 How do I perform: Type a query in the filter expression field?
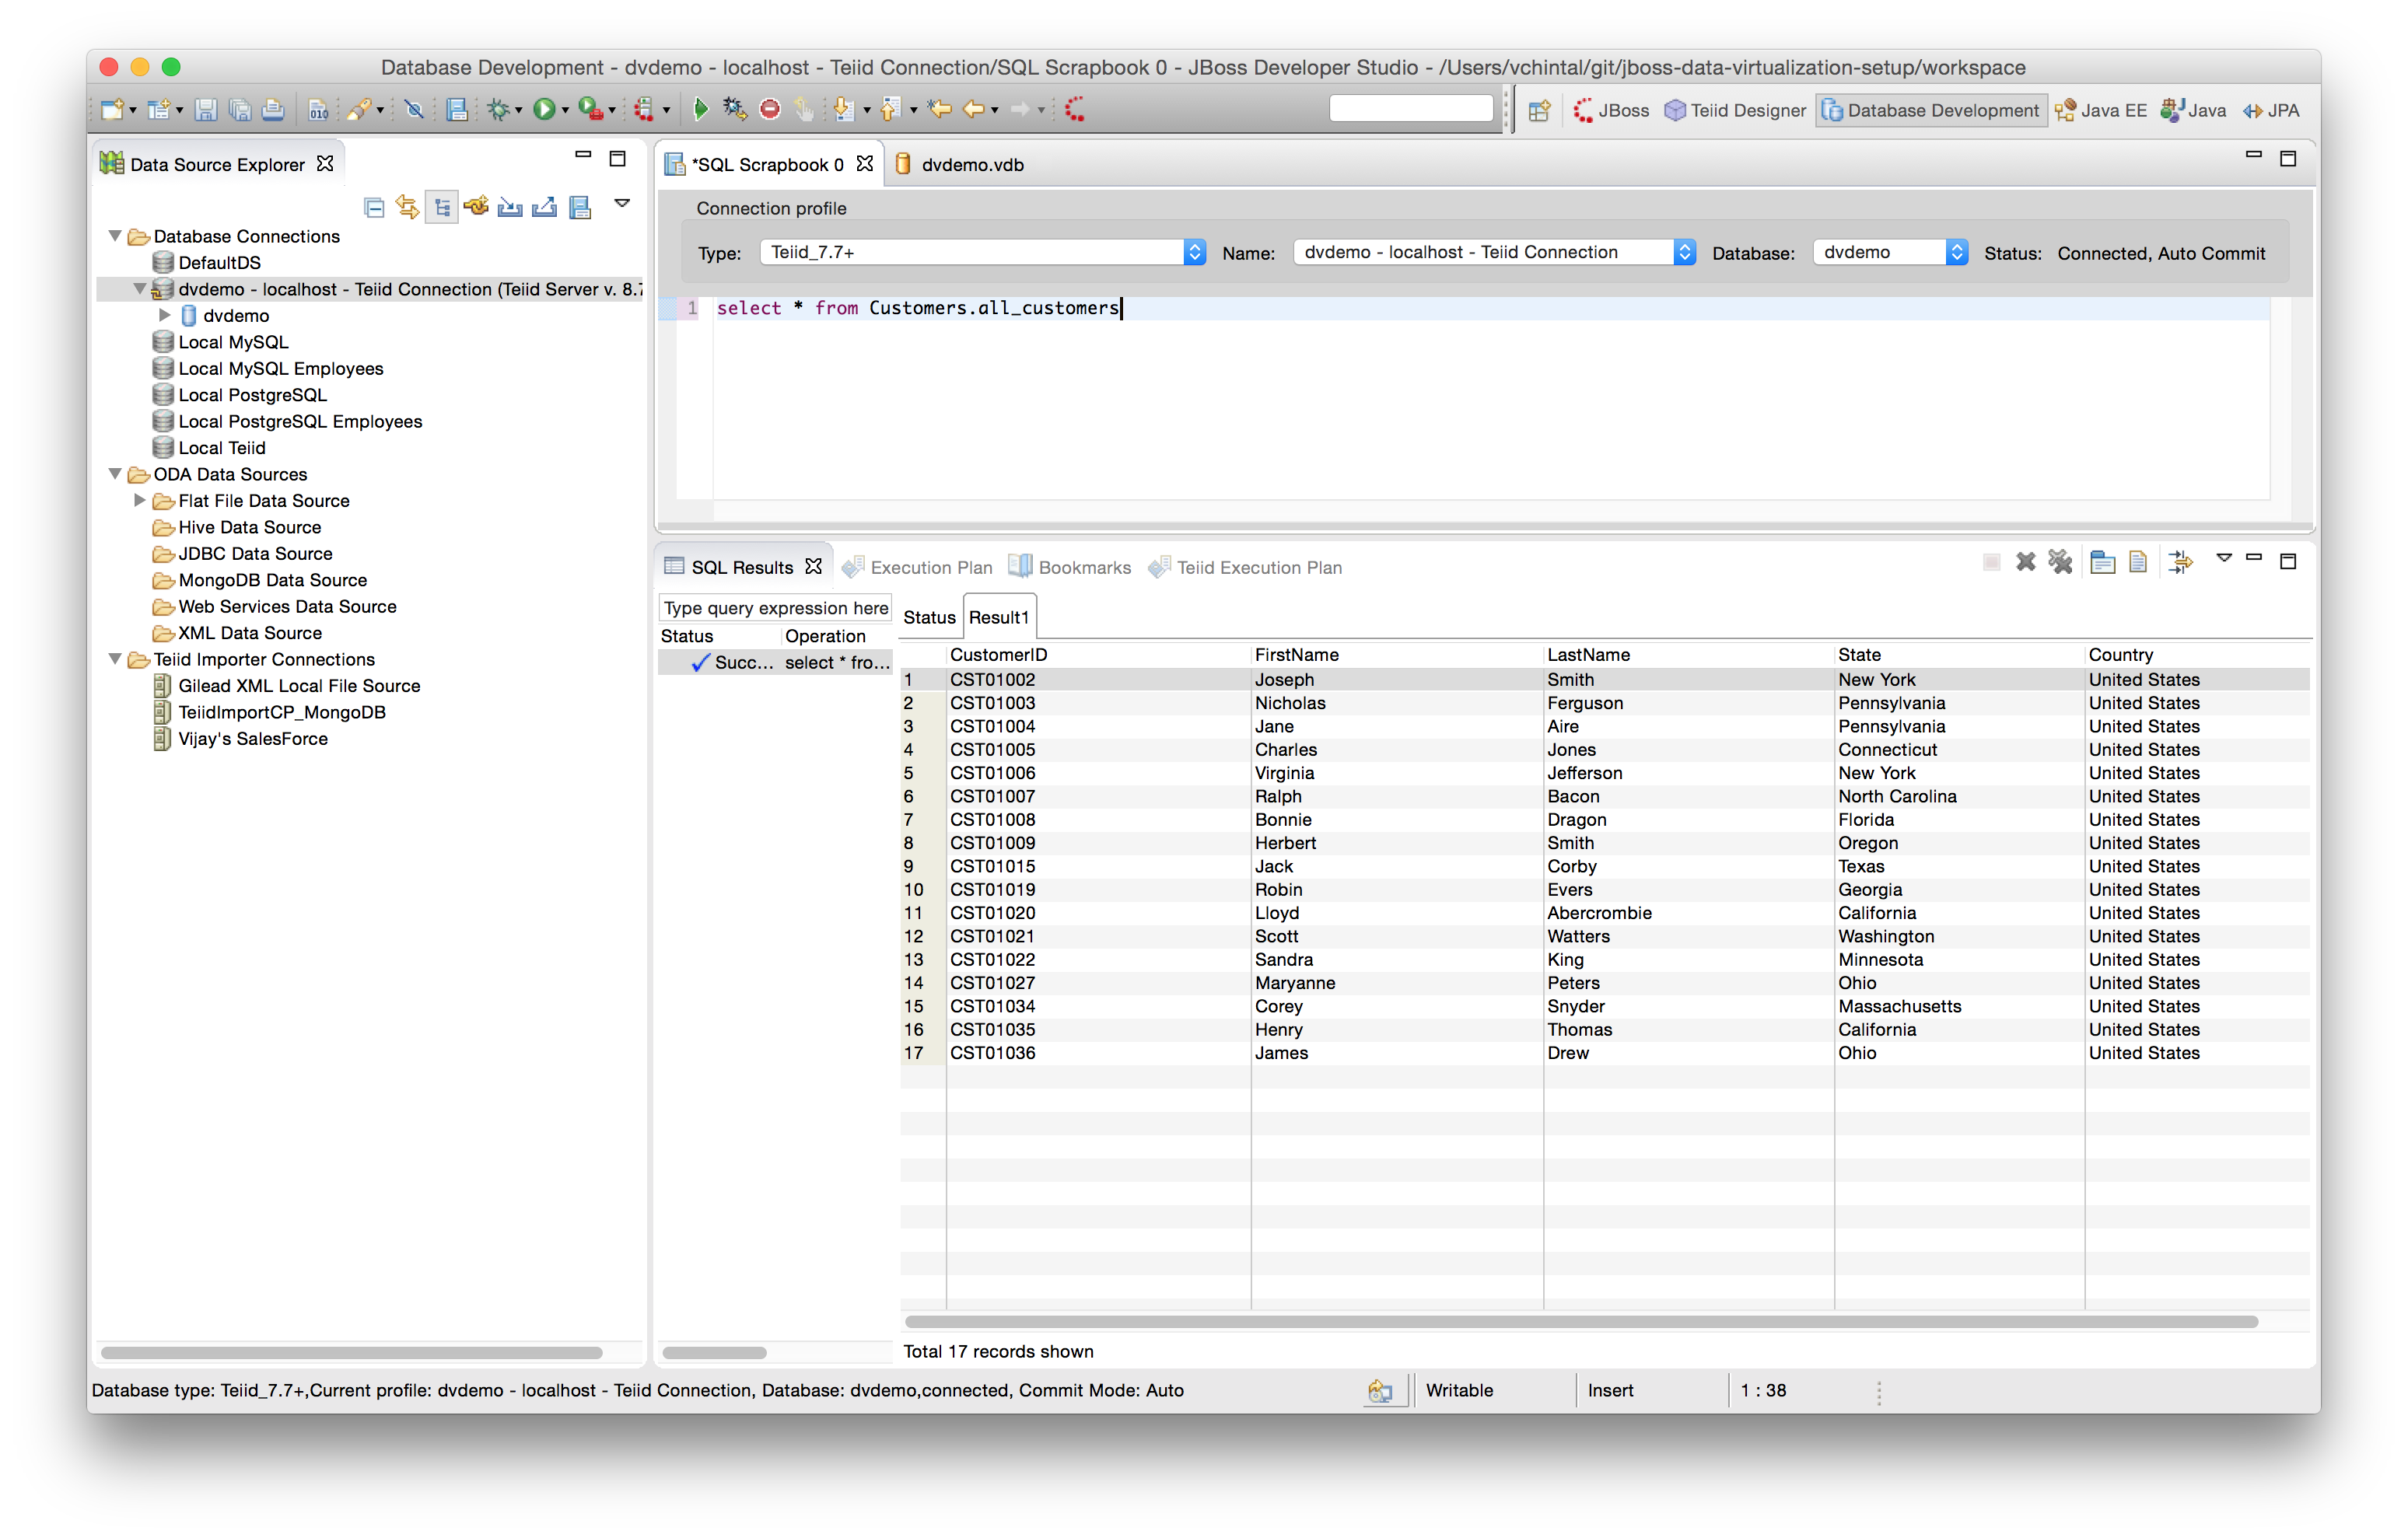[x=774, y=607]
